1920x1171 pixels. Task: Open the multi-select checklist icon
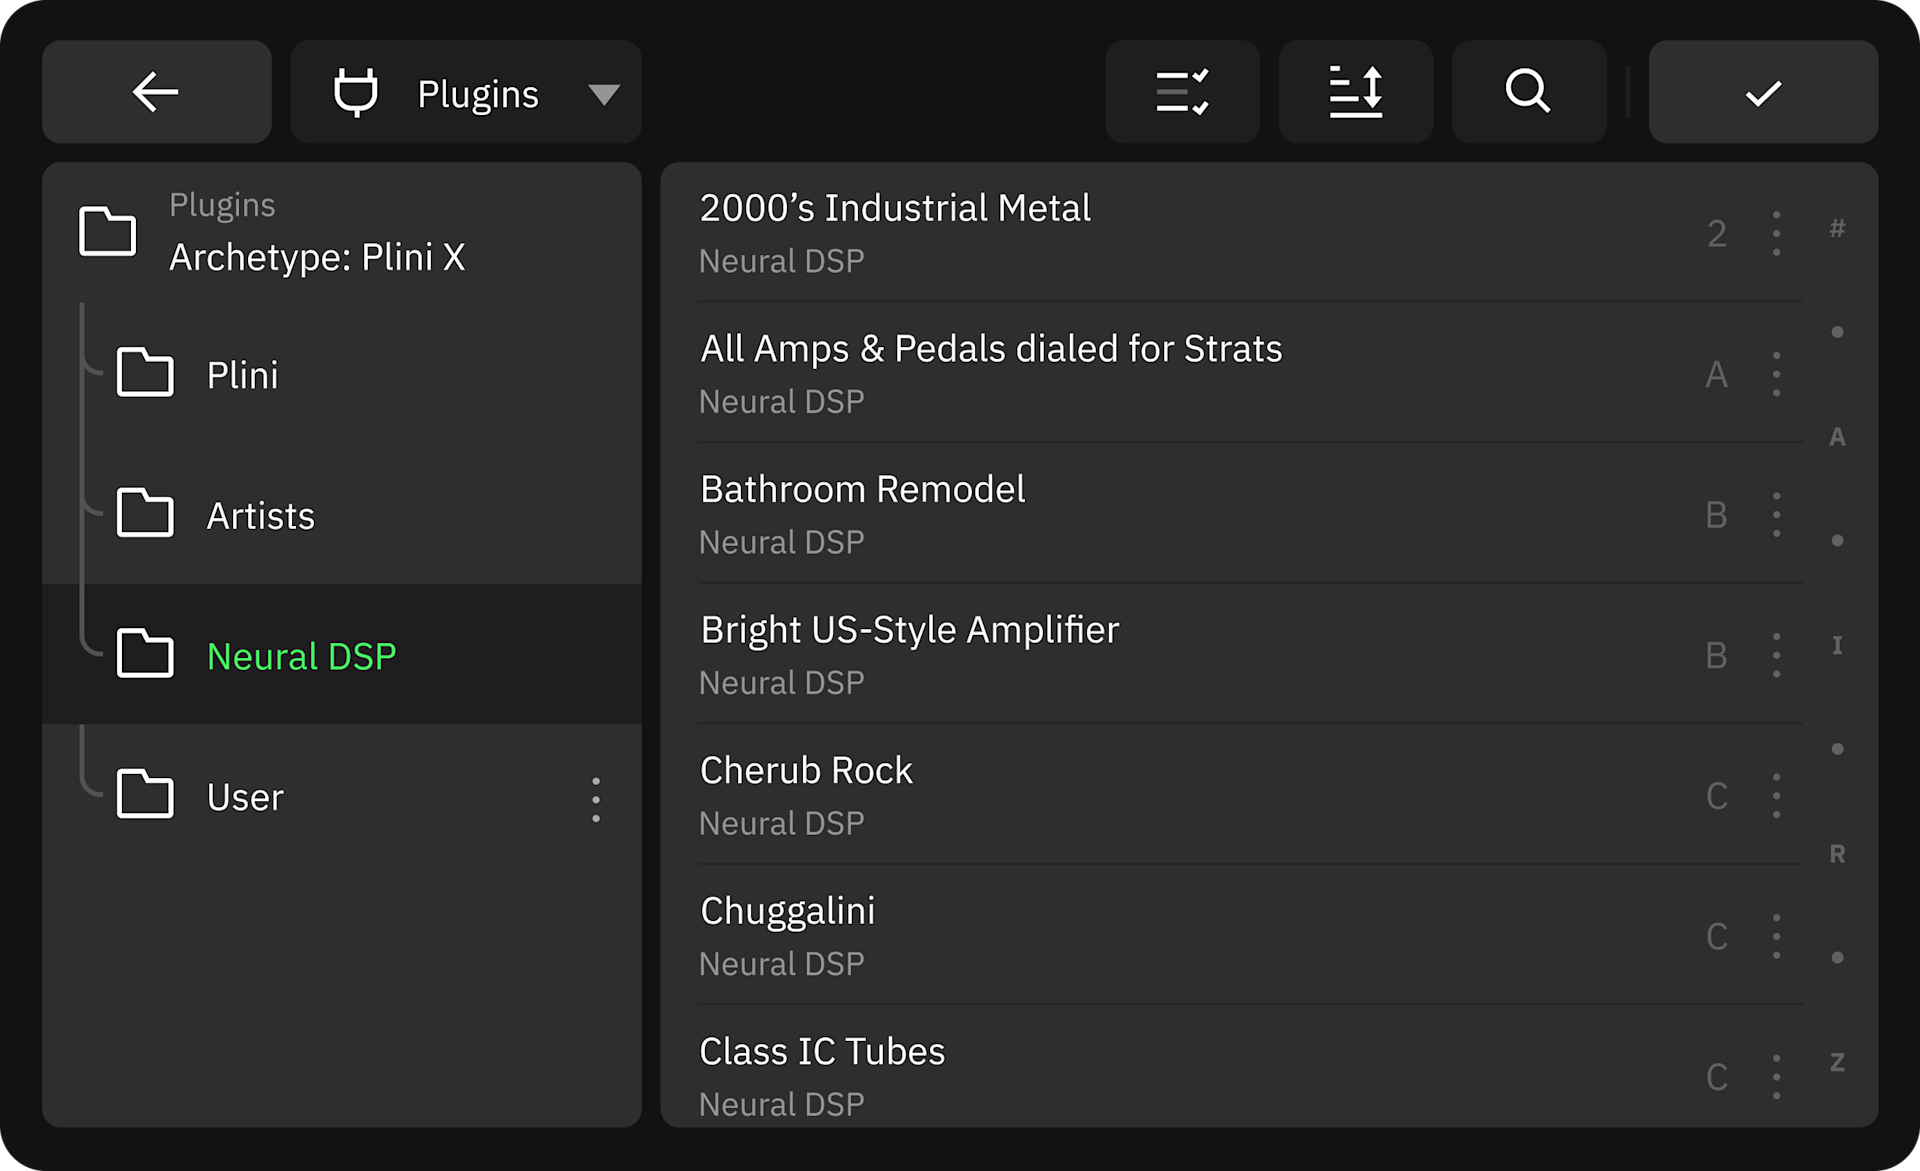click(1182, 92)
